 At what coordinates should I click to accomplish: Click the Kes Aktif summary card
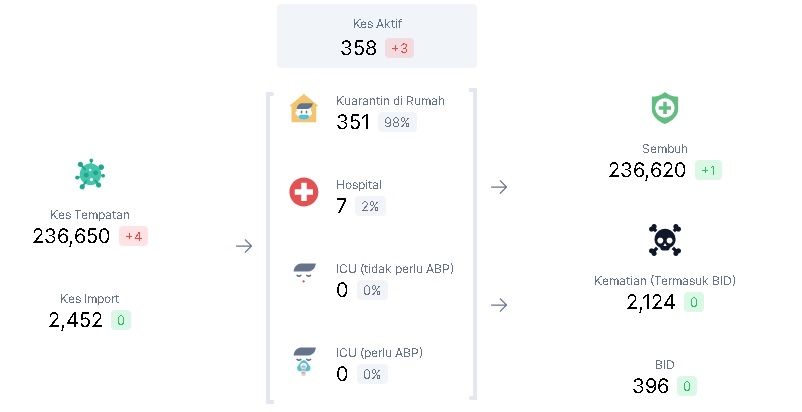pyautogui.click(x=377, y=36)
